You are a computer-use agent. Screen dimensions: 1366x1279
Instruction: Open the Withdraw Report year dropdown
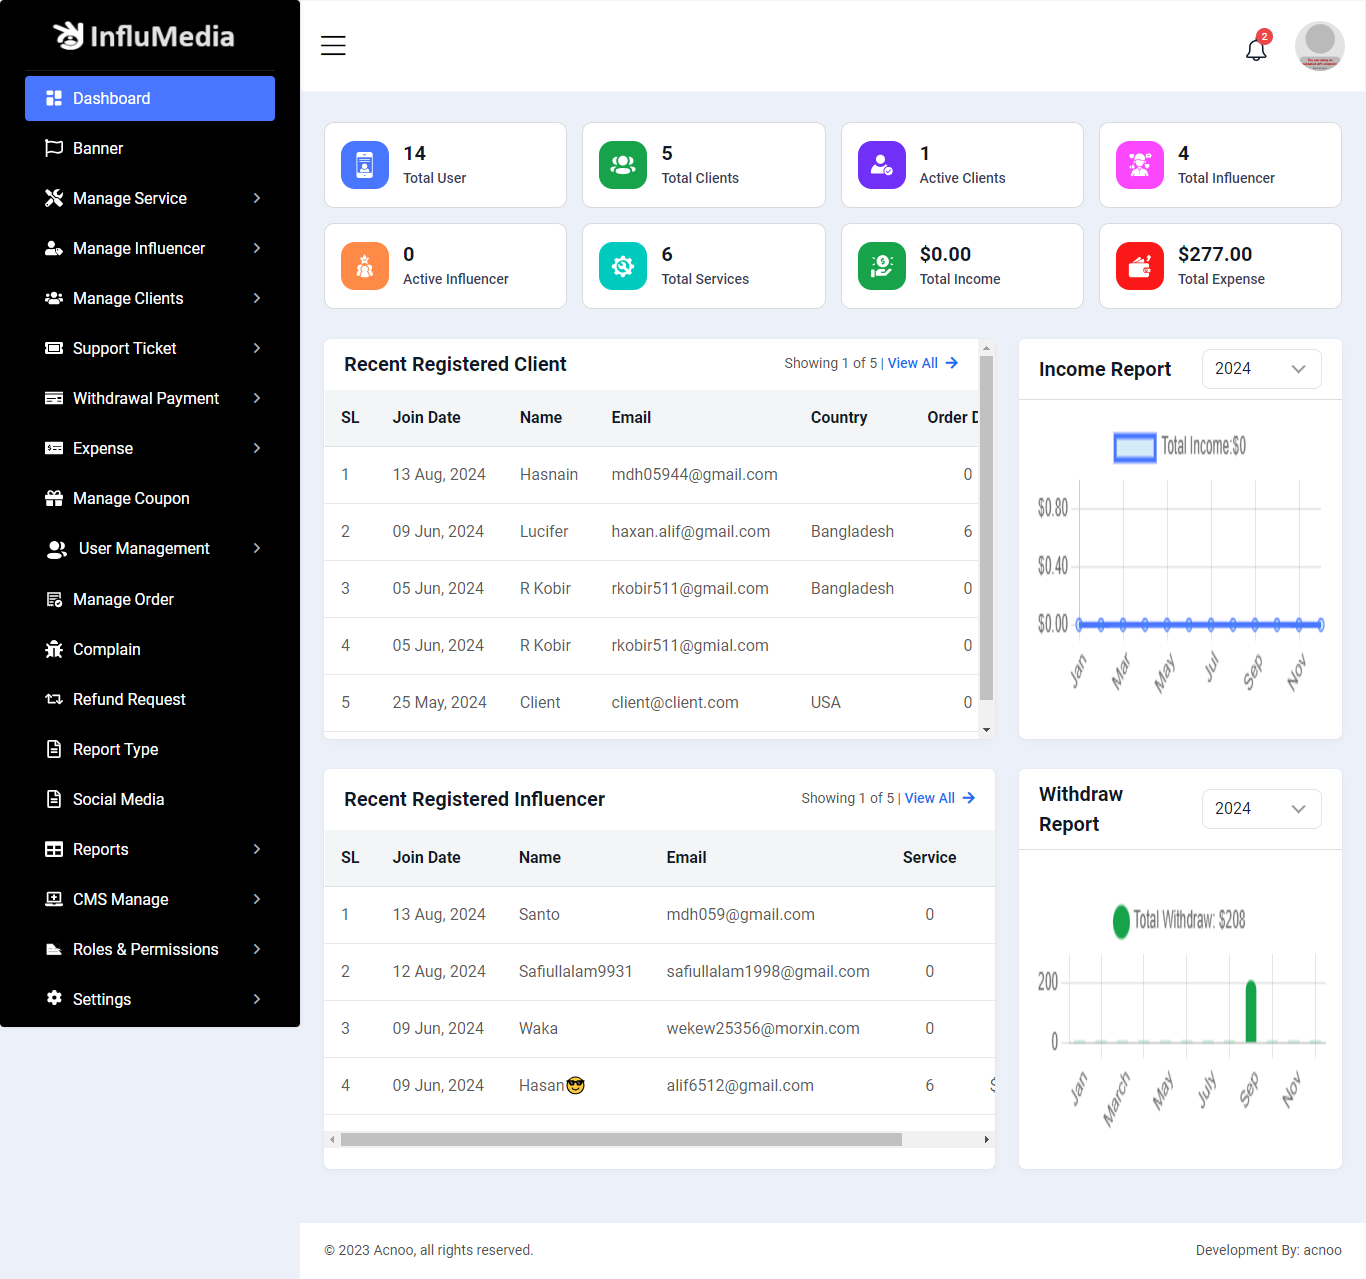[1260, 809]
